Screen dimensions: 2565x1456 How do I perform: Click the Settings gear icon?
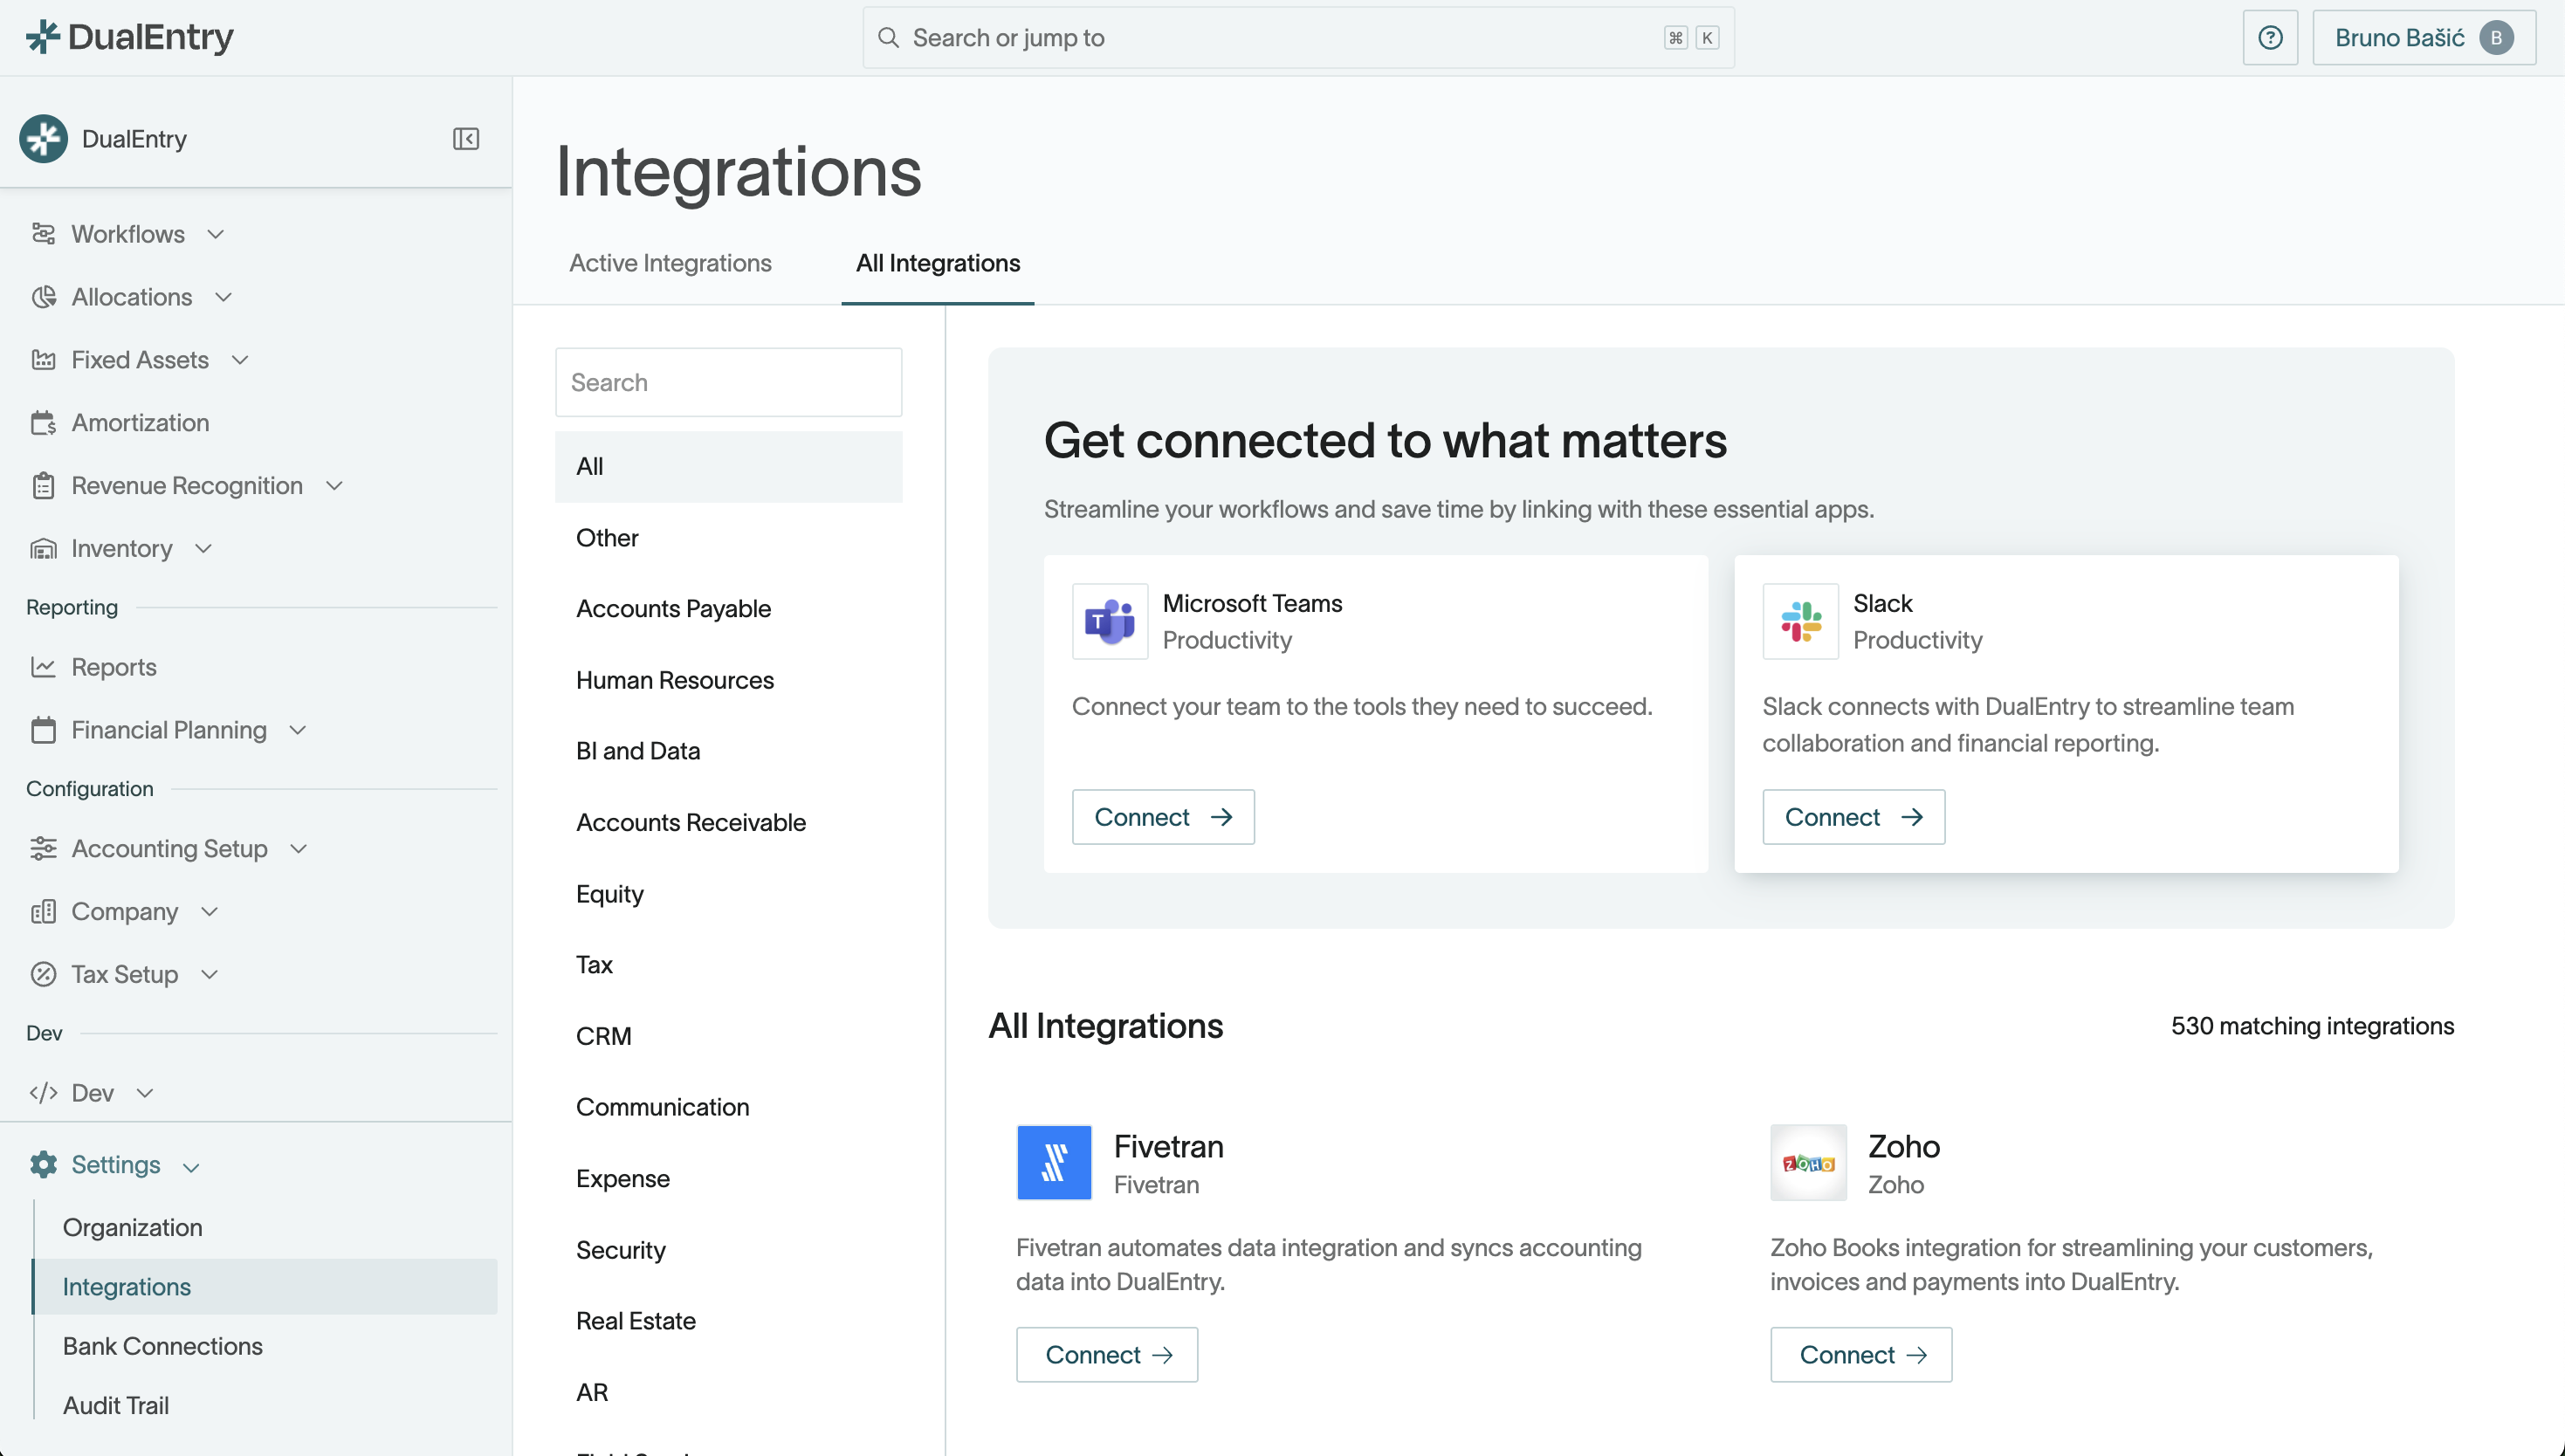click(44, 1164)
